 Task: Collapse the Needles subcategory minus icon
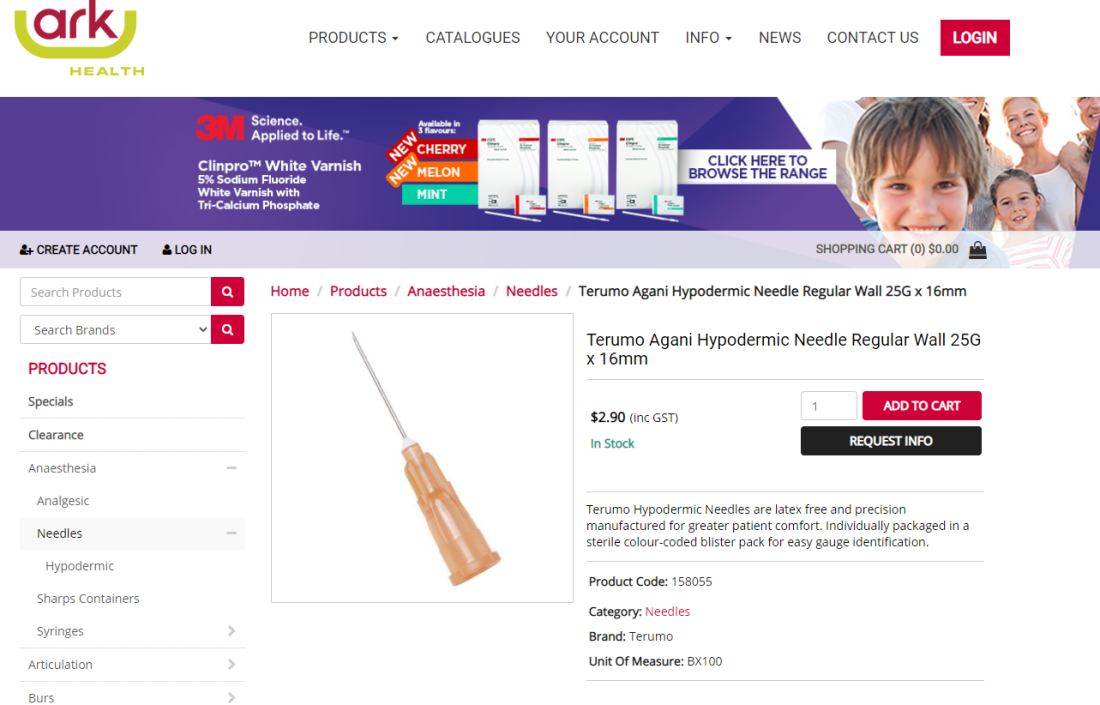(x=232, y=533)
